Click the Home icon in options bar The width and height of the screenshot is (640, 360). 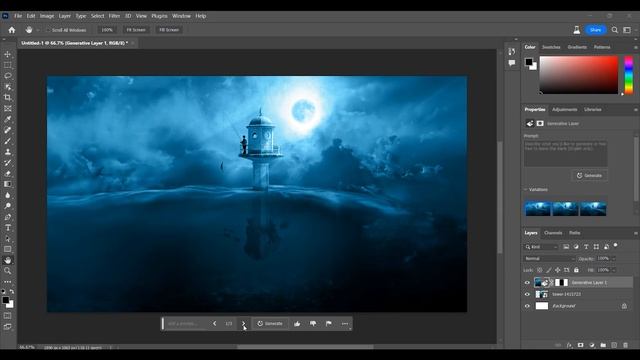[12, 30]
